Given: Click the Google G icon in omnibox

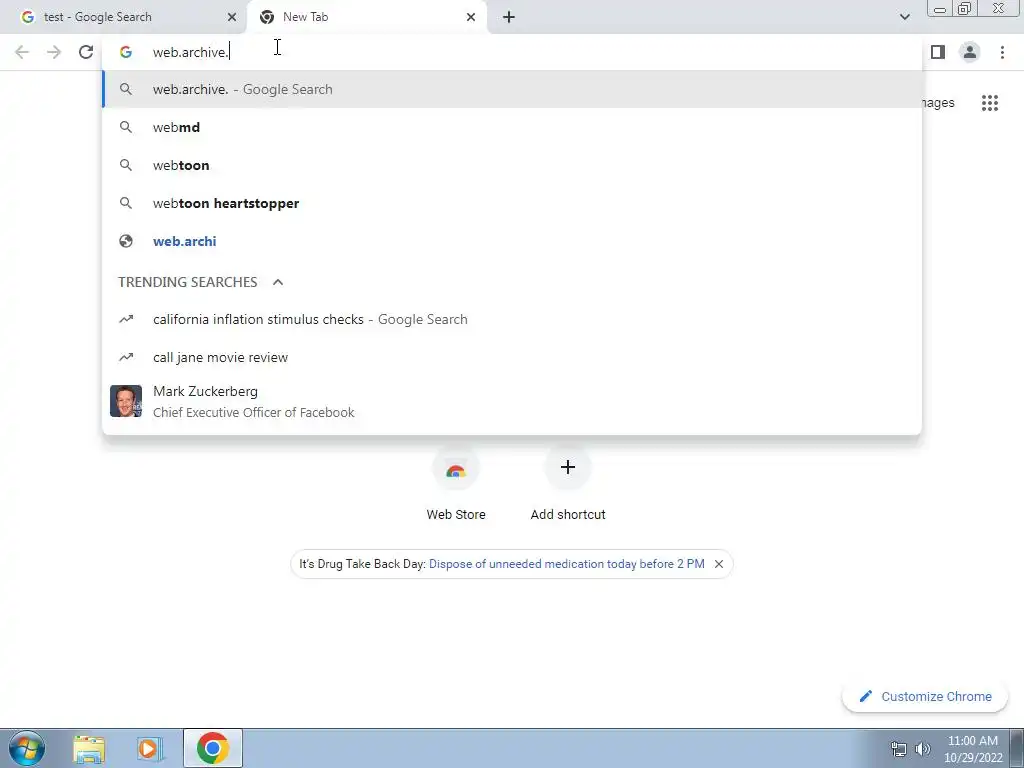Looking at the screenshot, I should pyautogui.click(x=126, y=52).
